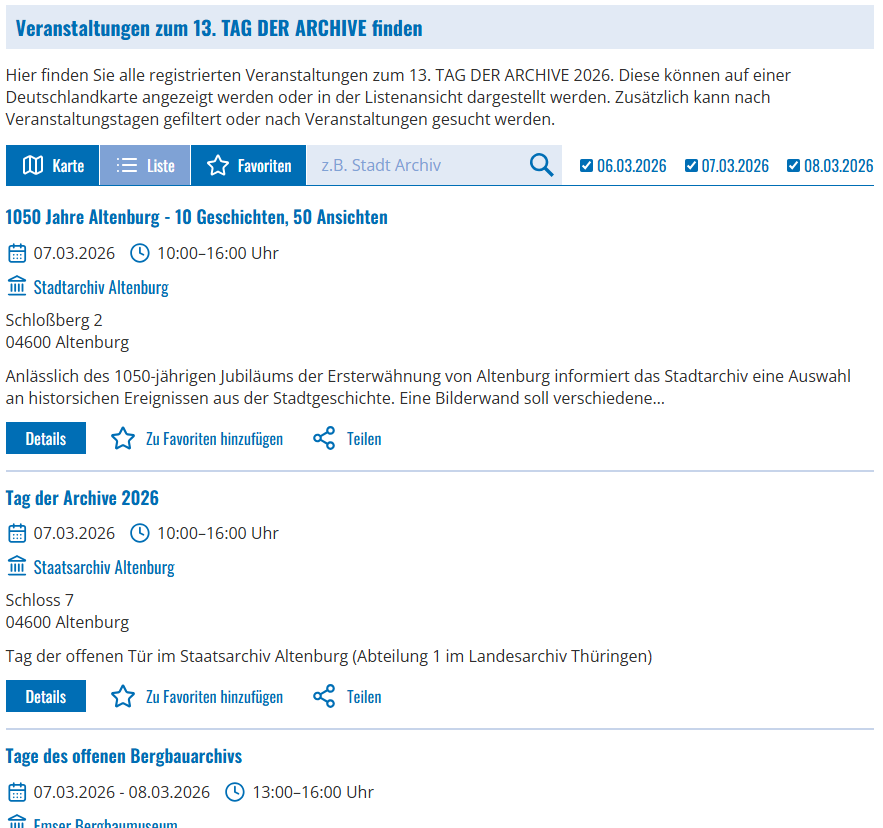Click the 1050 Jahre Altenburg event title

[x=197, y=218]
